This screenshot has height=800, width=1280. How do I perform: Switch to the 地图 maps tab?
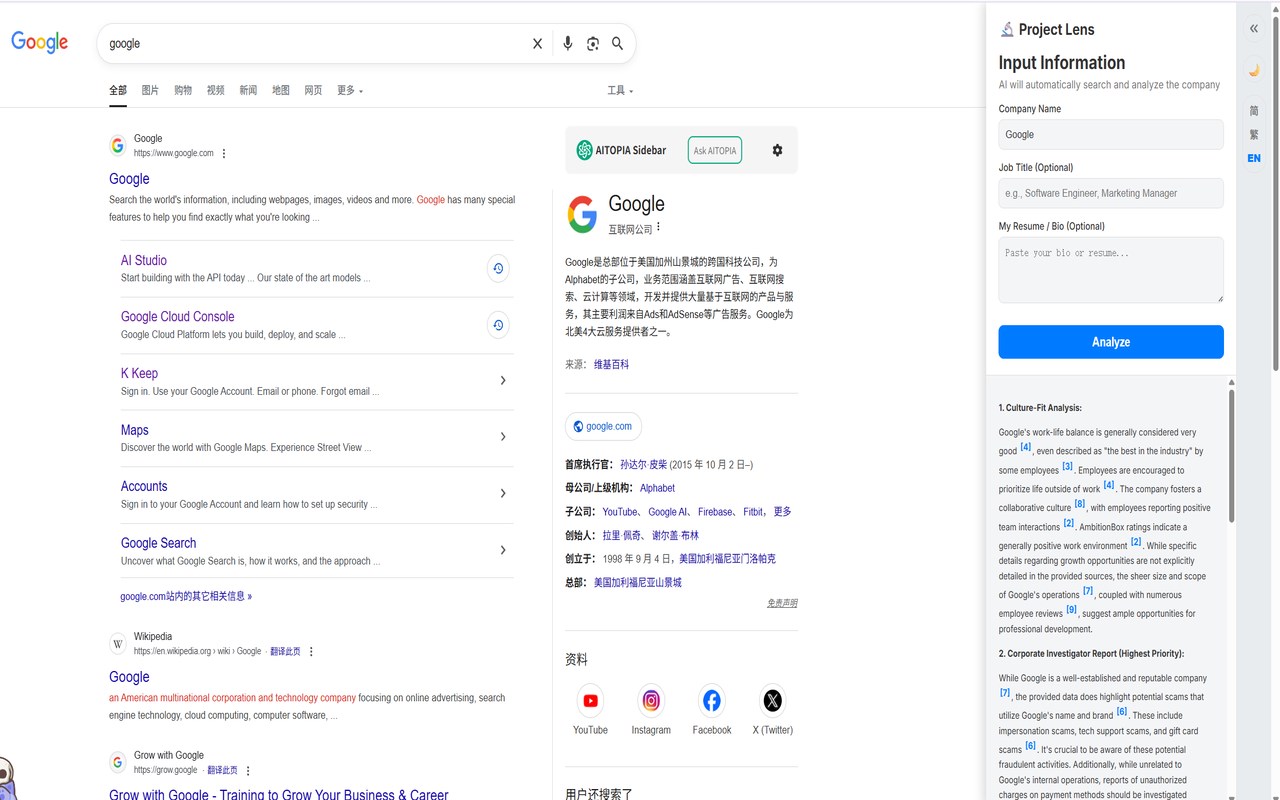pyautogui.click(x=281, y=90)
